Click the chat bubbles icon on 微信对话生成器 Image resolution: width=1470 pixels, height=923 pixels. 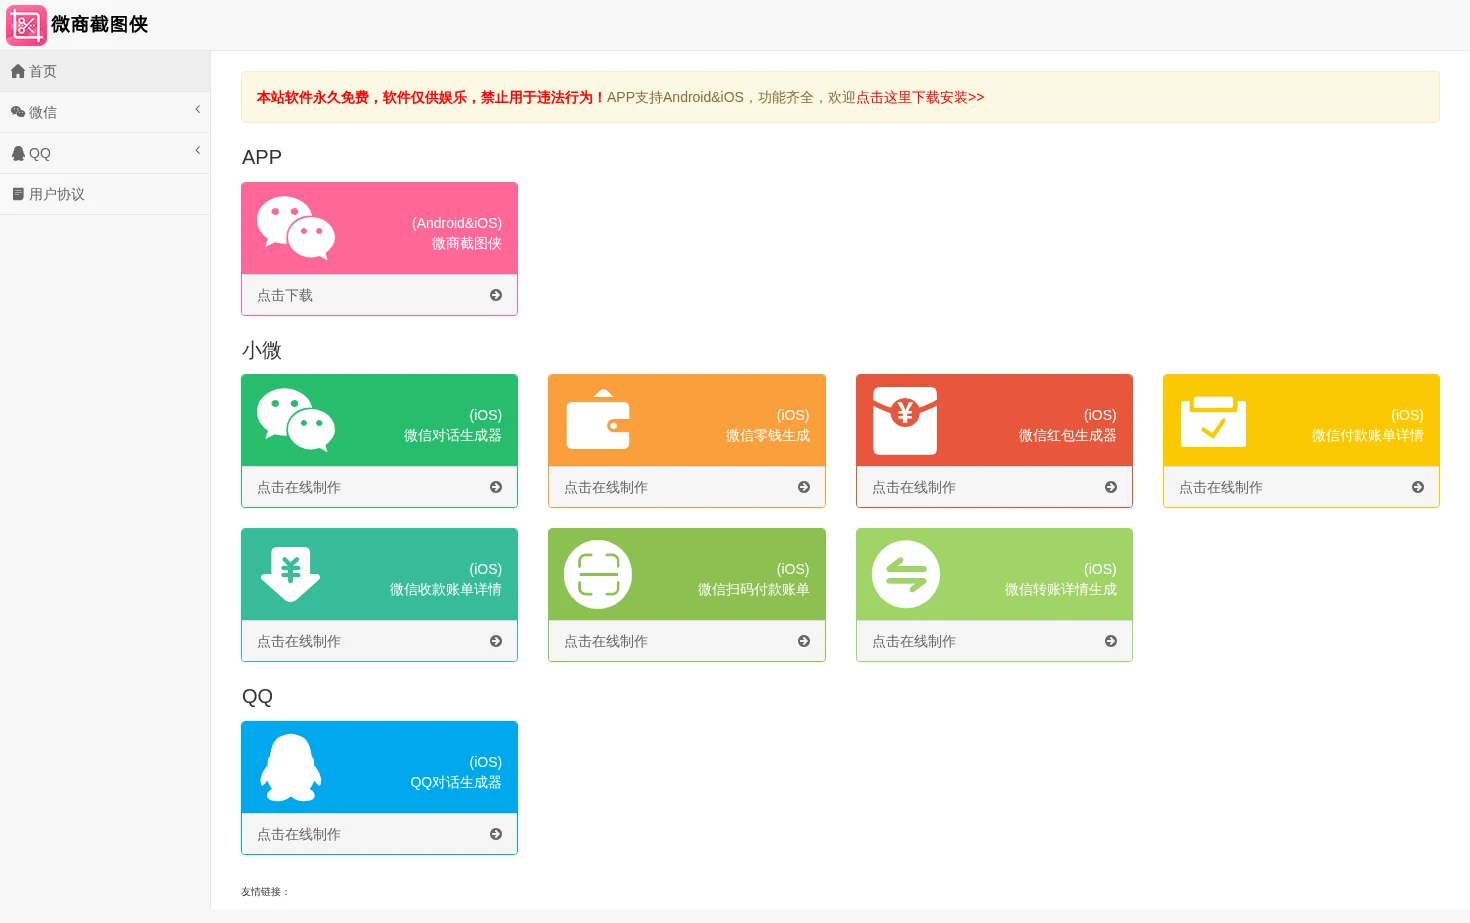(296, 420)
